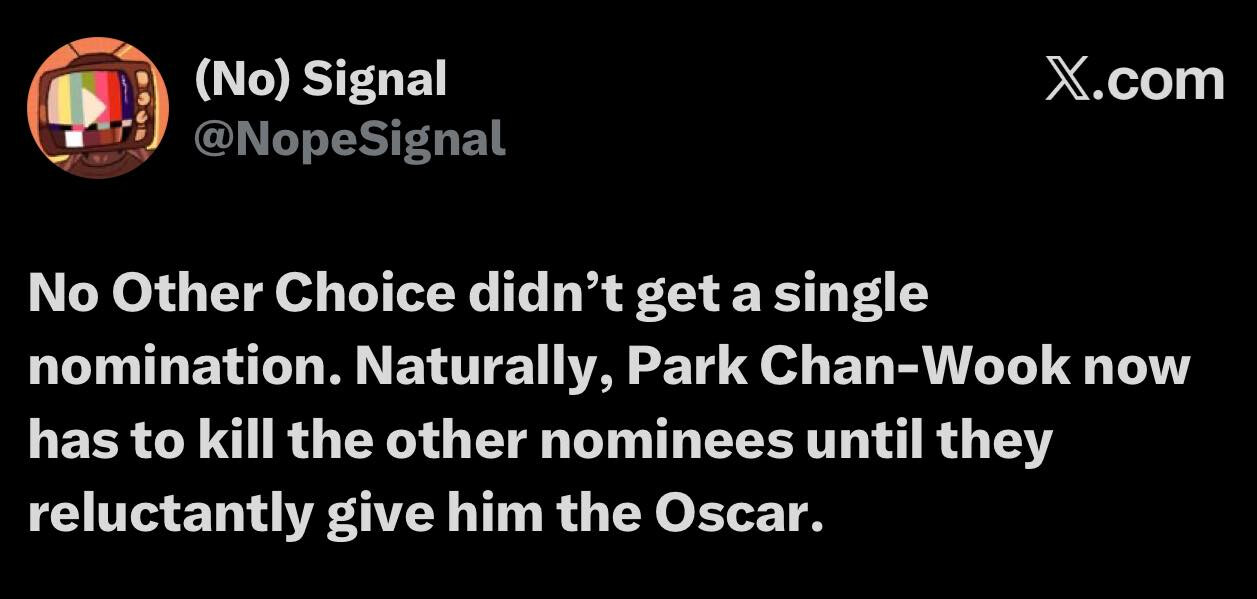This screenshot has height=599, width=1257.
Task: Click the X logo beside .com
Action: pyautogui.click(x=1070, y=81)
